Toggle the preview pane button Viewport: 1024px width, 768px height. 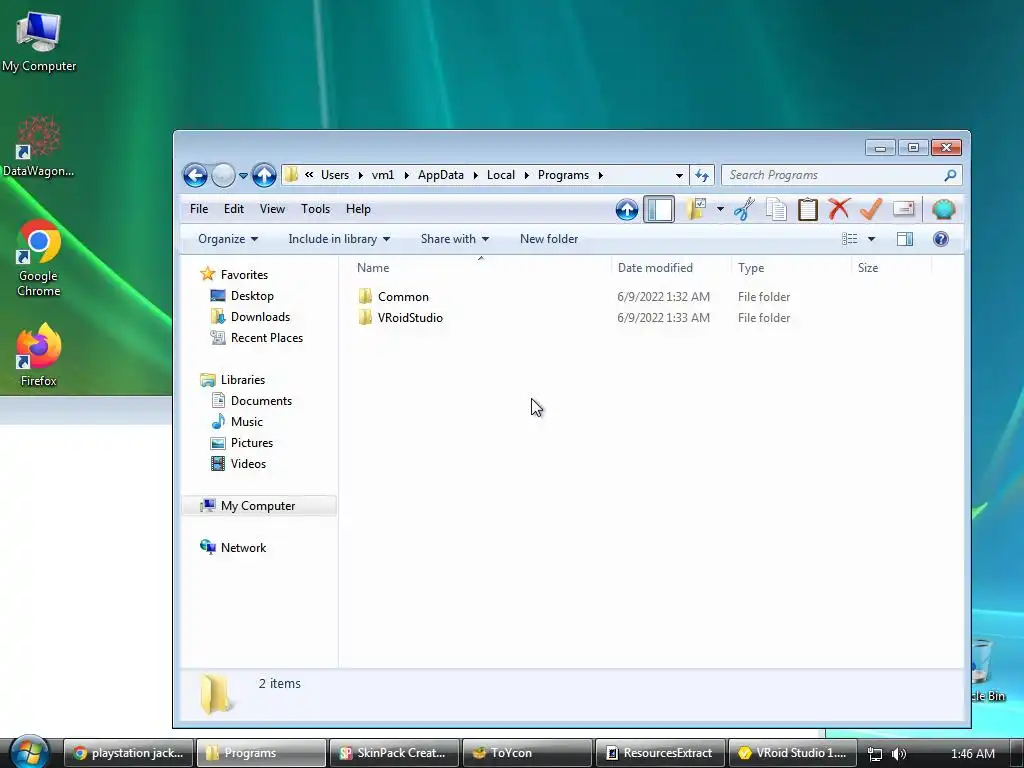pyautogui.click(x=905, y=239)
